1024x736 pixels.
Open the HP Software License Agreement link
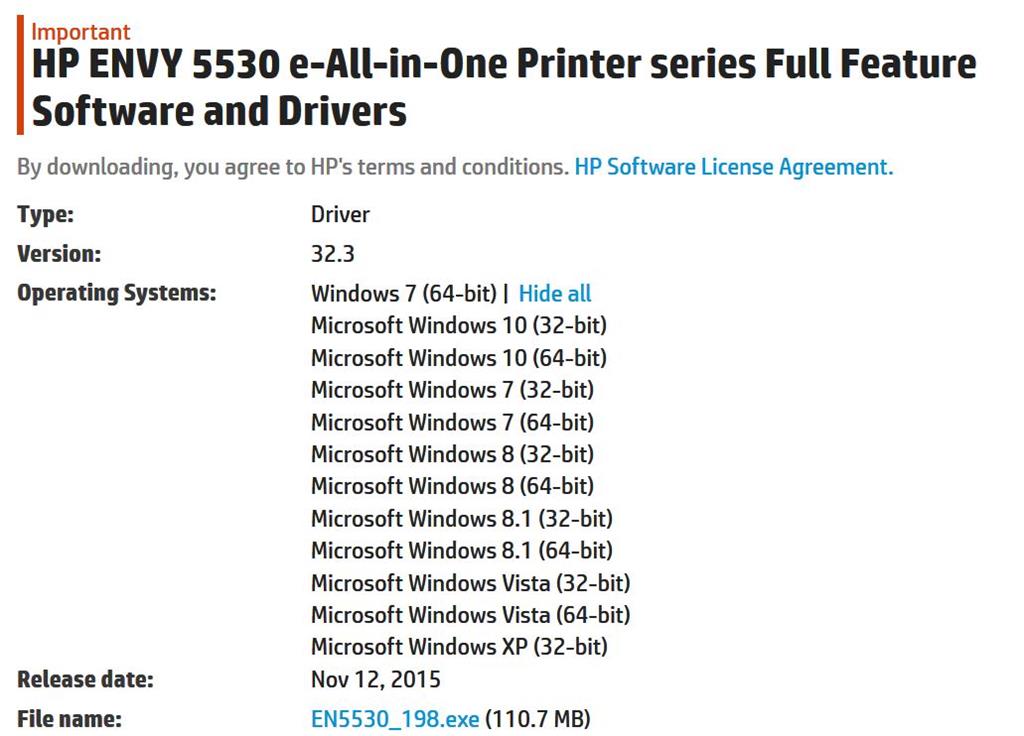coord(733,167)
